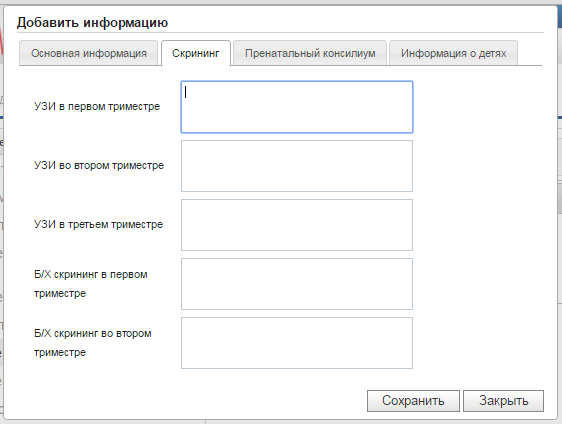Click the Б/Х скрининг во втором триместре label
Screen dimensions: 562x424
click(x=93, y=343)
